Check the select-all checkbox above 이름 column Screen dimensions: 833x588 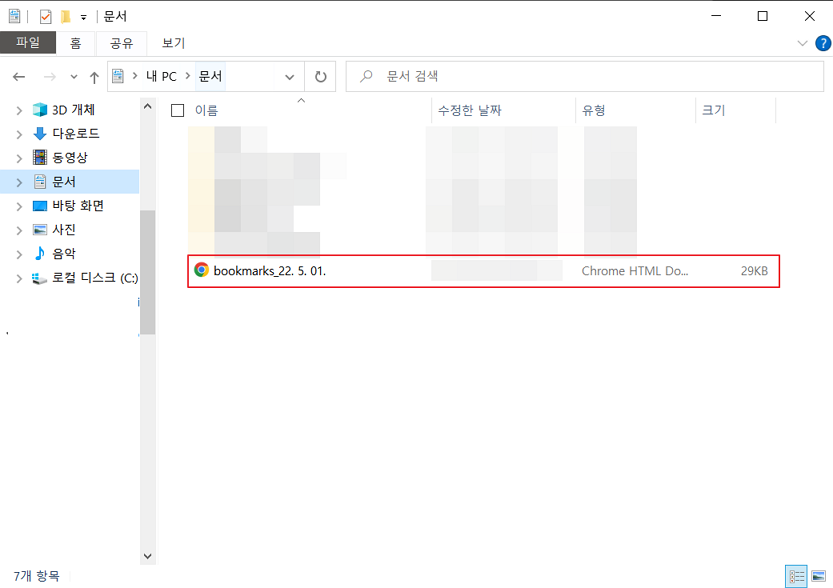tap(177, 111)
